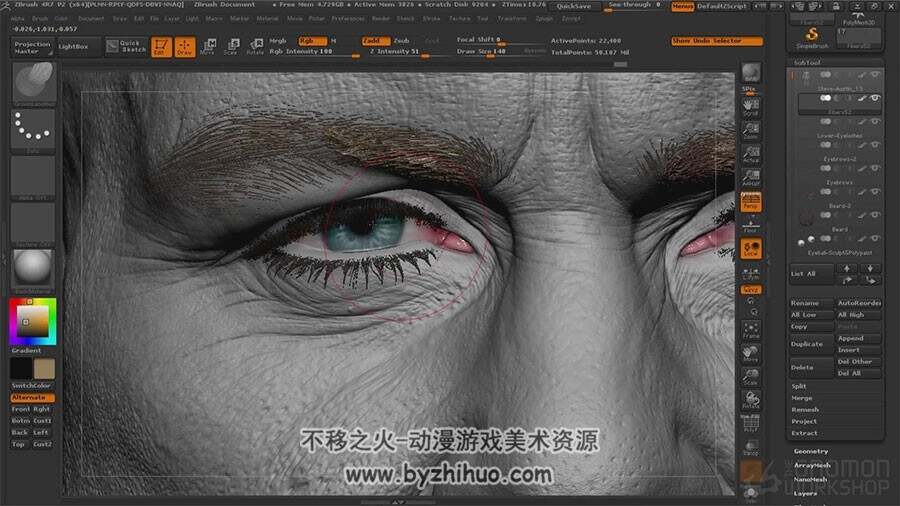The height and width of the screenshot is (506, 900).
Task: Toggle eye visibility of selected Beard subtool
Action: 875,98
